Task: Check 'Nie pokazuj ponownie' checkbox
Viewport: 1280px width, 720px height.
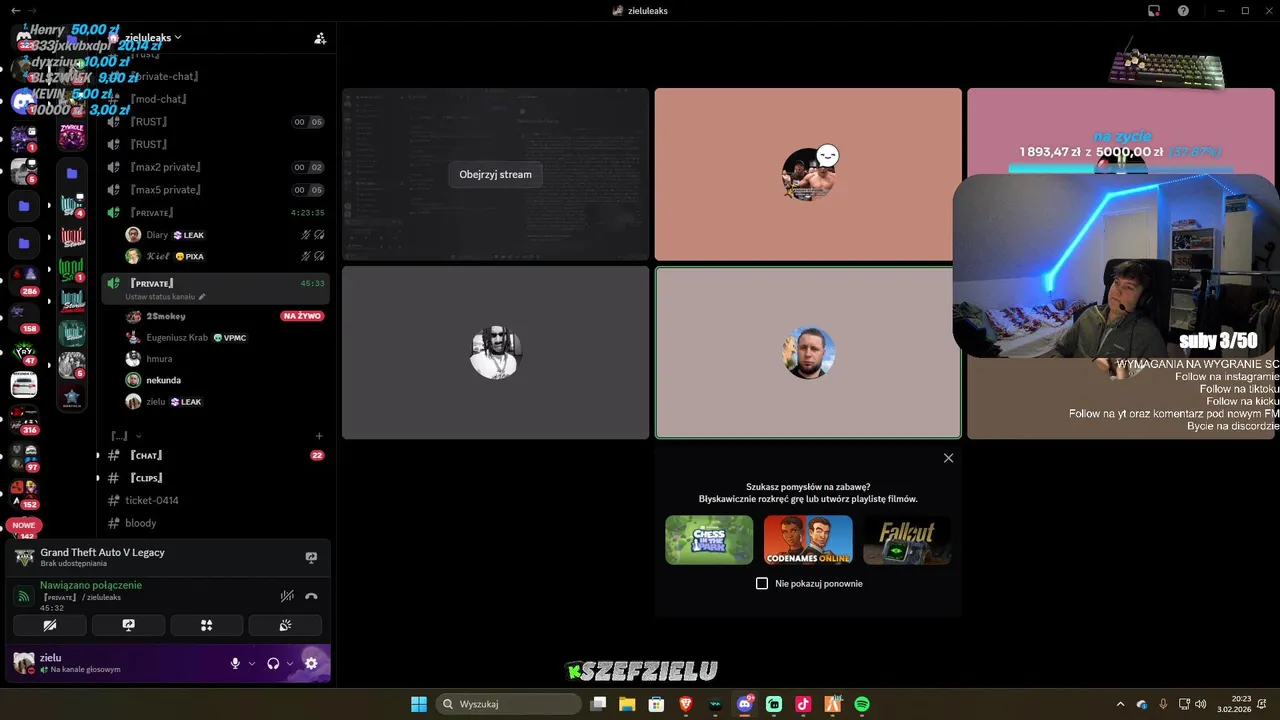Action: (x=762, y=583)
